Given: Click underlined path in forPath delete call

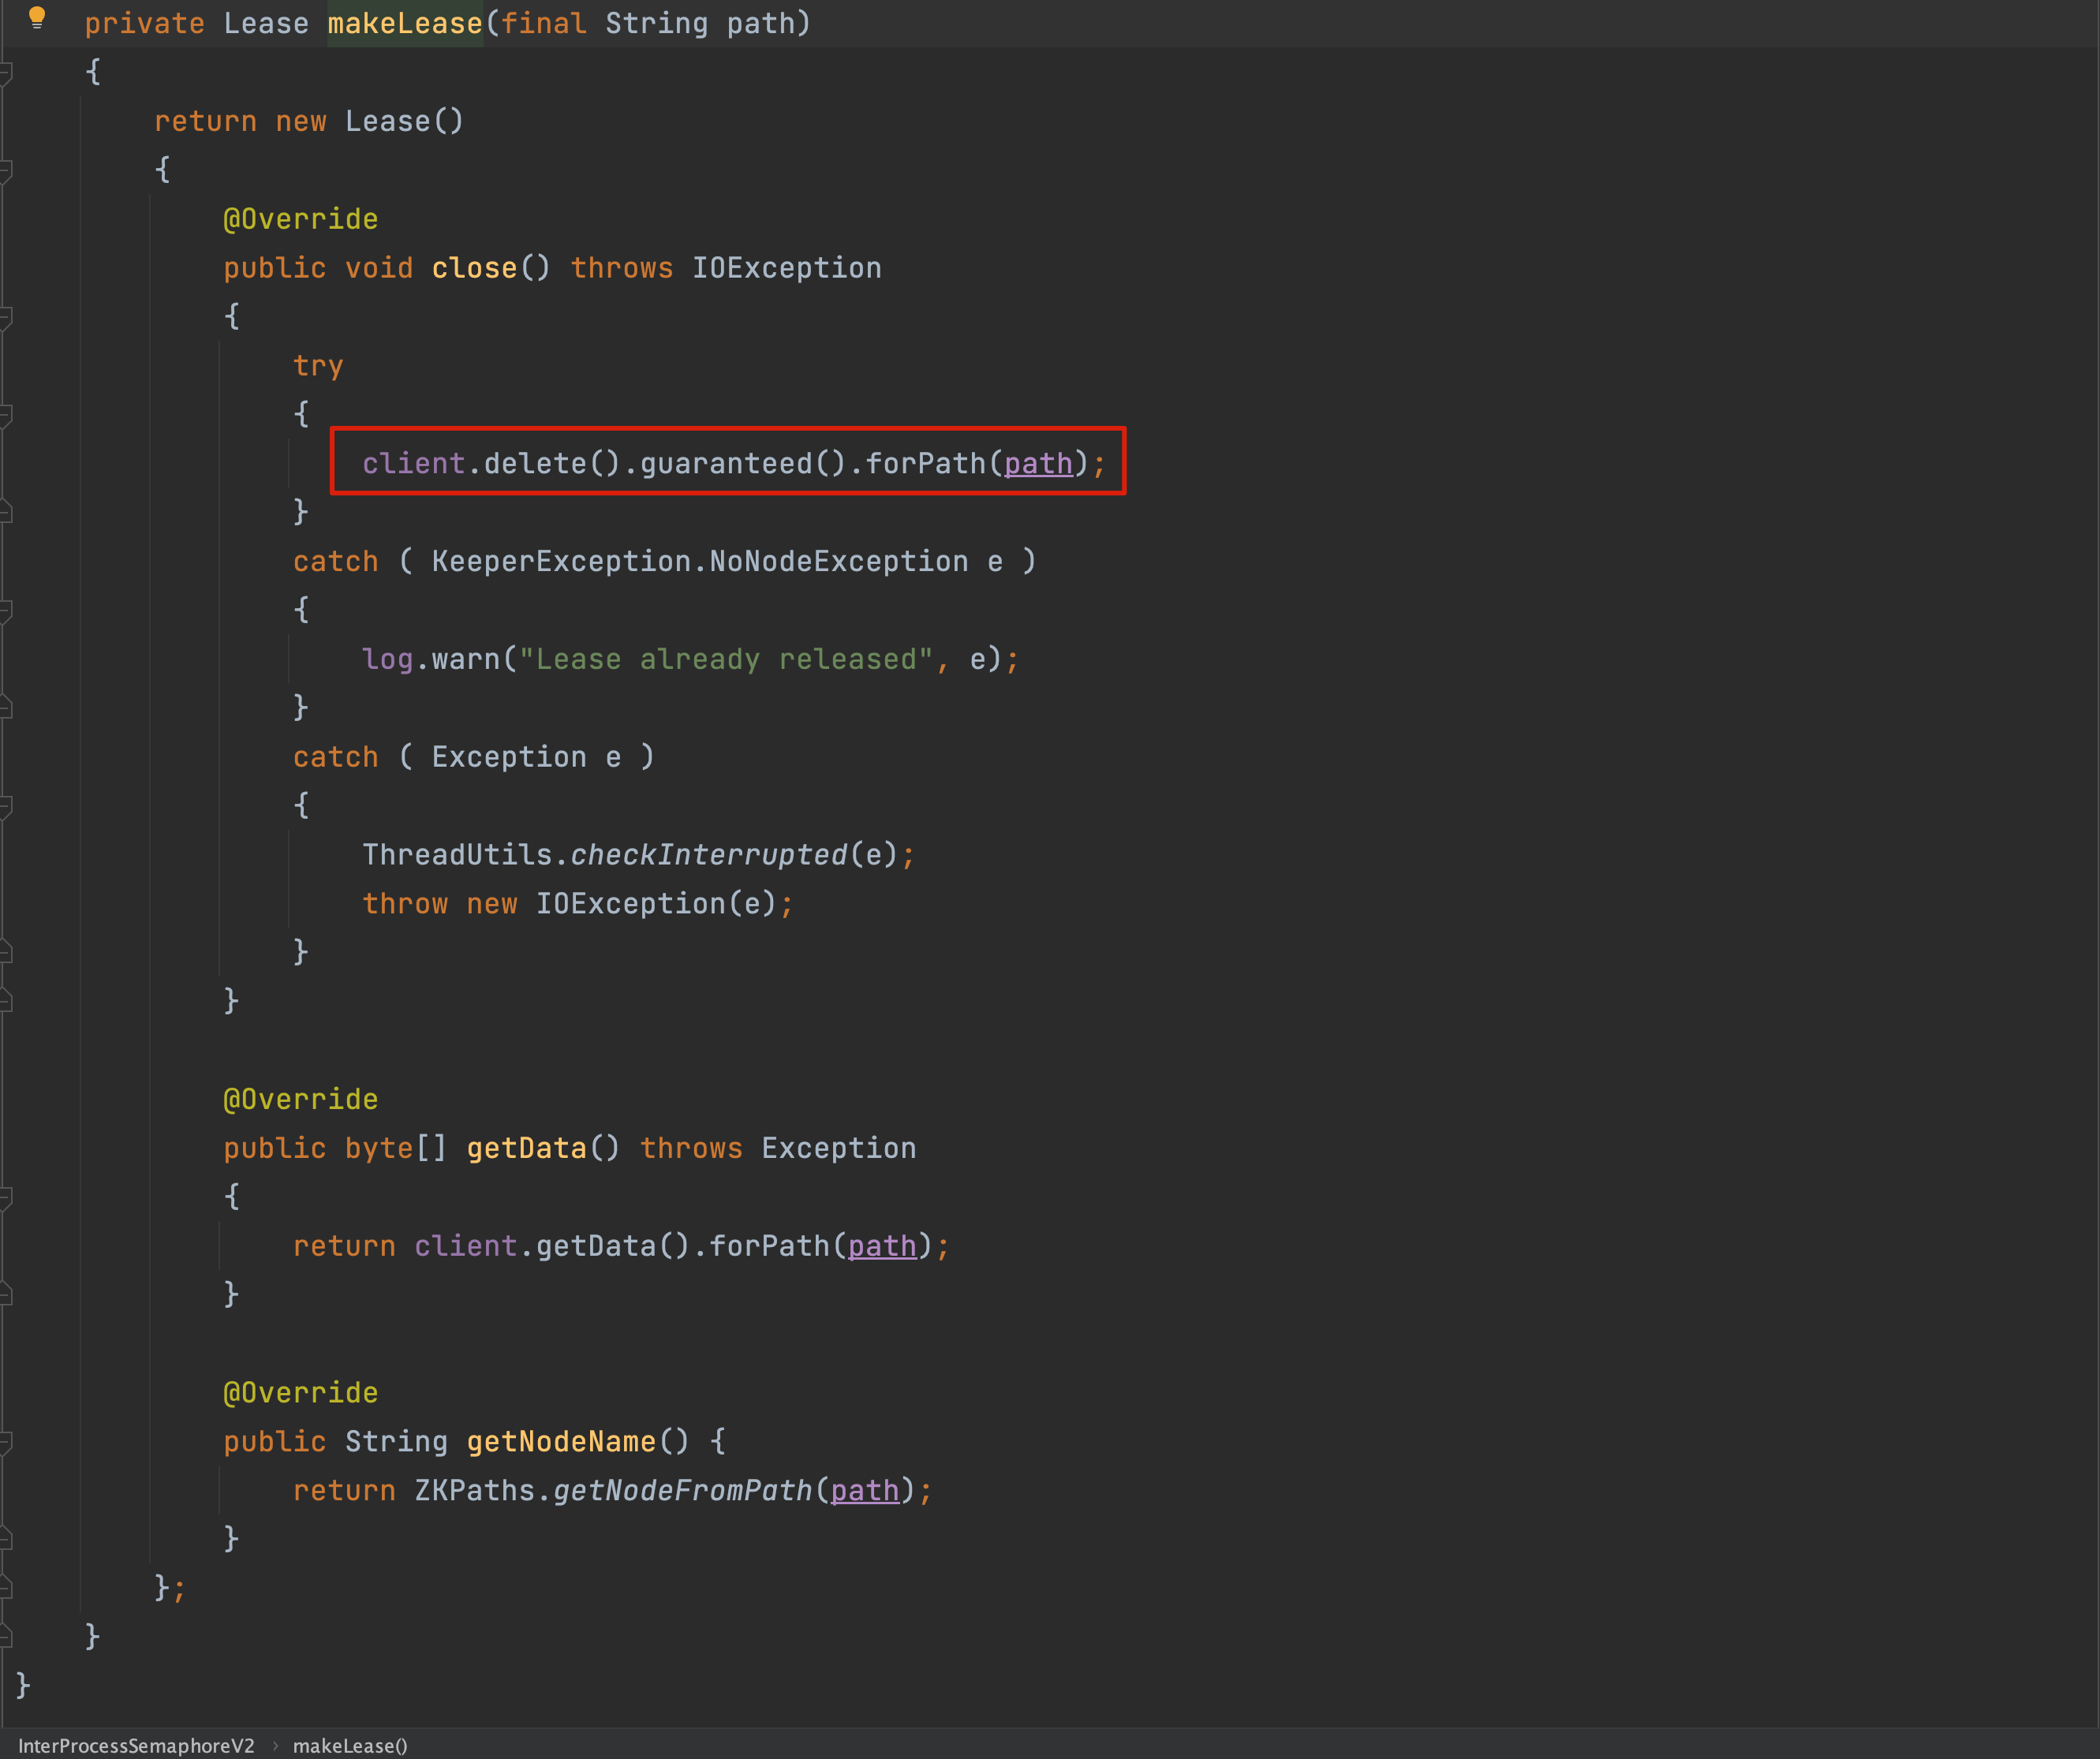Looking at the screenshot, I should point(1038,464).
